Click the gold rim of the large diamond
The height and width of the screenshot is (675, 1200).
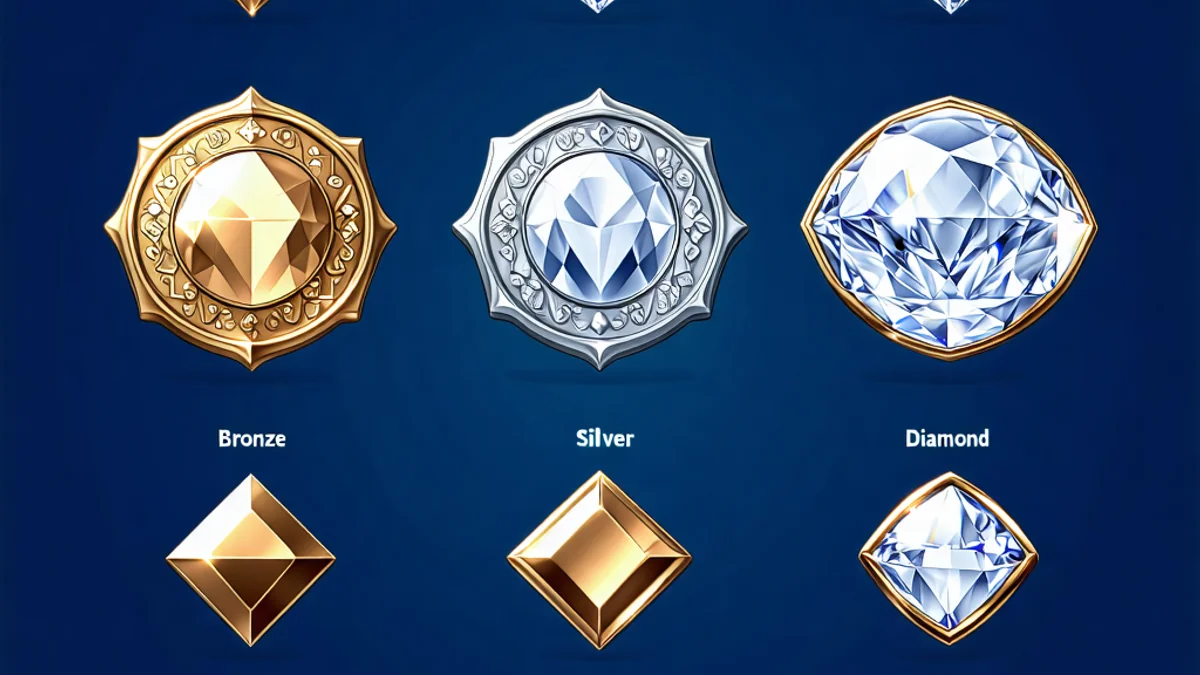tap(949, 101)
